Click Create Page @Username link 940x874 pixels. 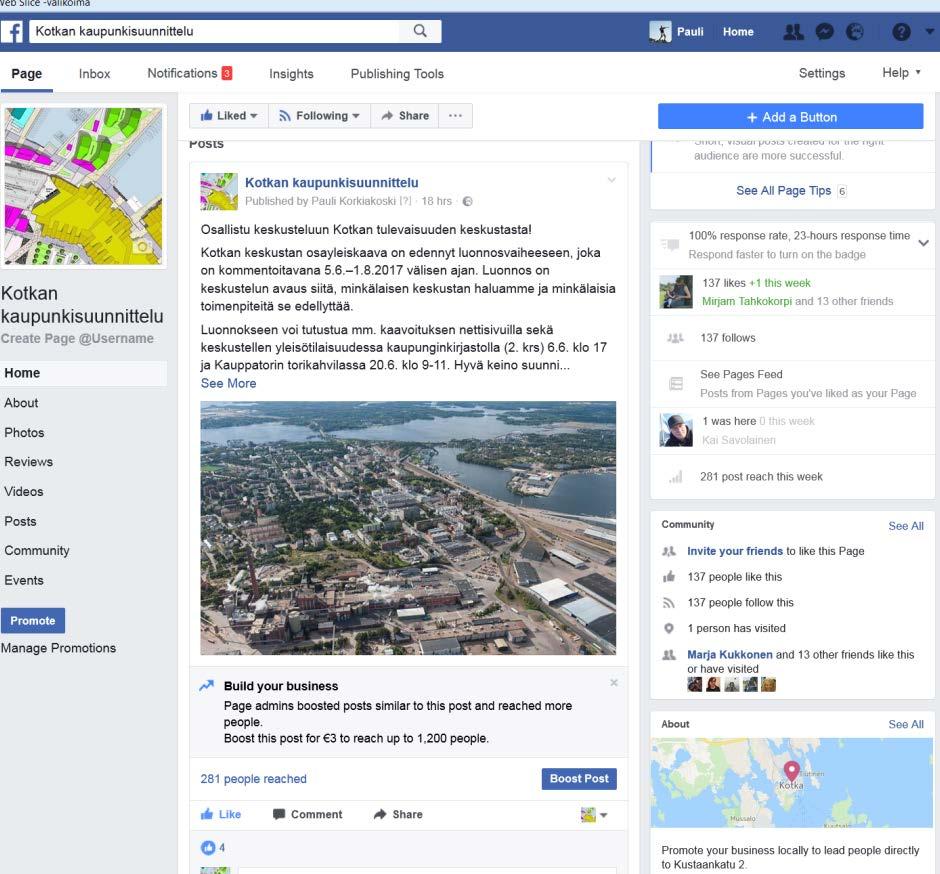click(77, 339)
